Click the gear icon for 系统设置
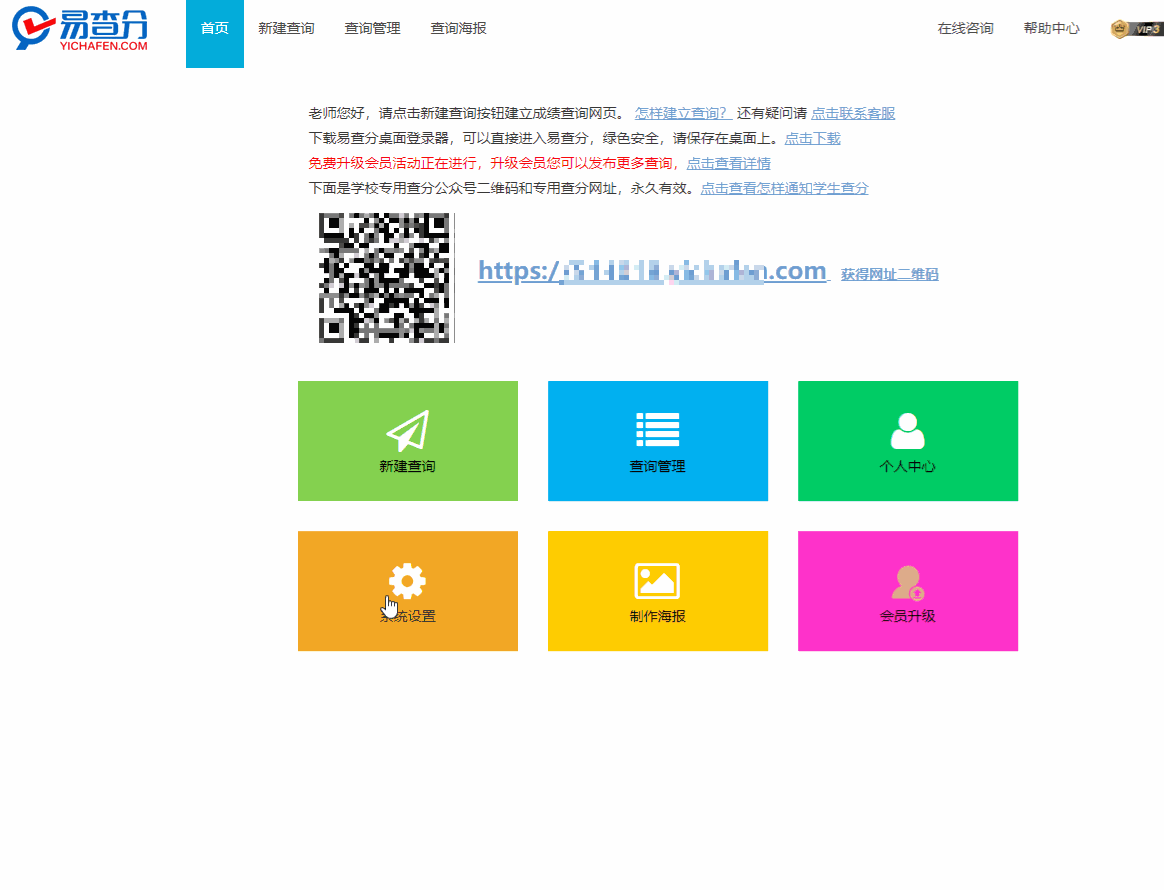This screenshot has height=890, width=1164. pyautogui.click(x=408, y=580)
